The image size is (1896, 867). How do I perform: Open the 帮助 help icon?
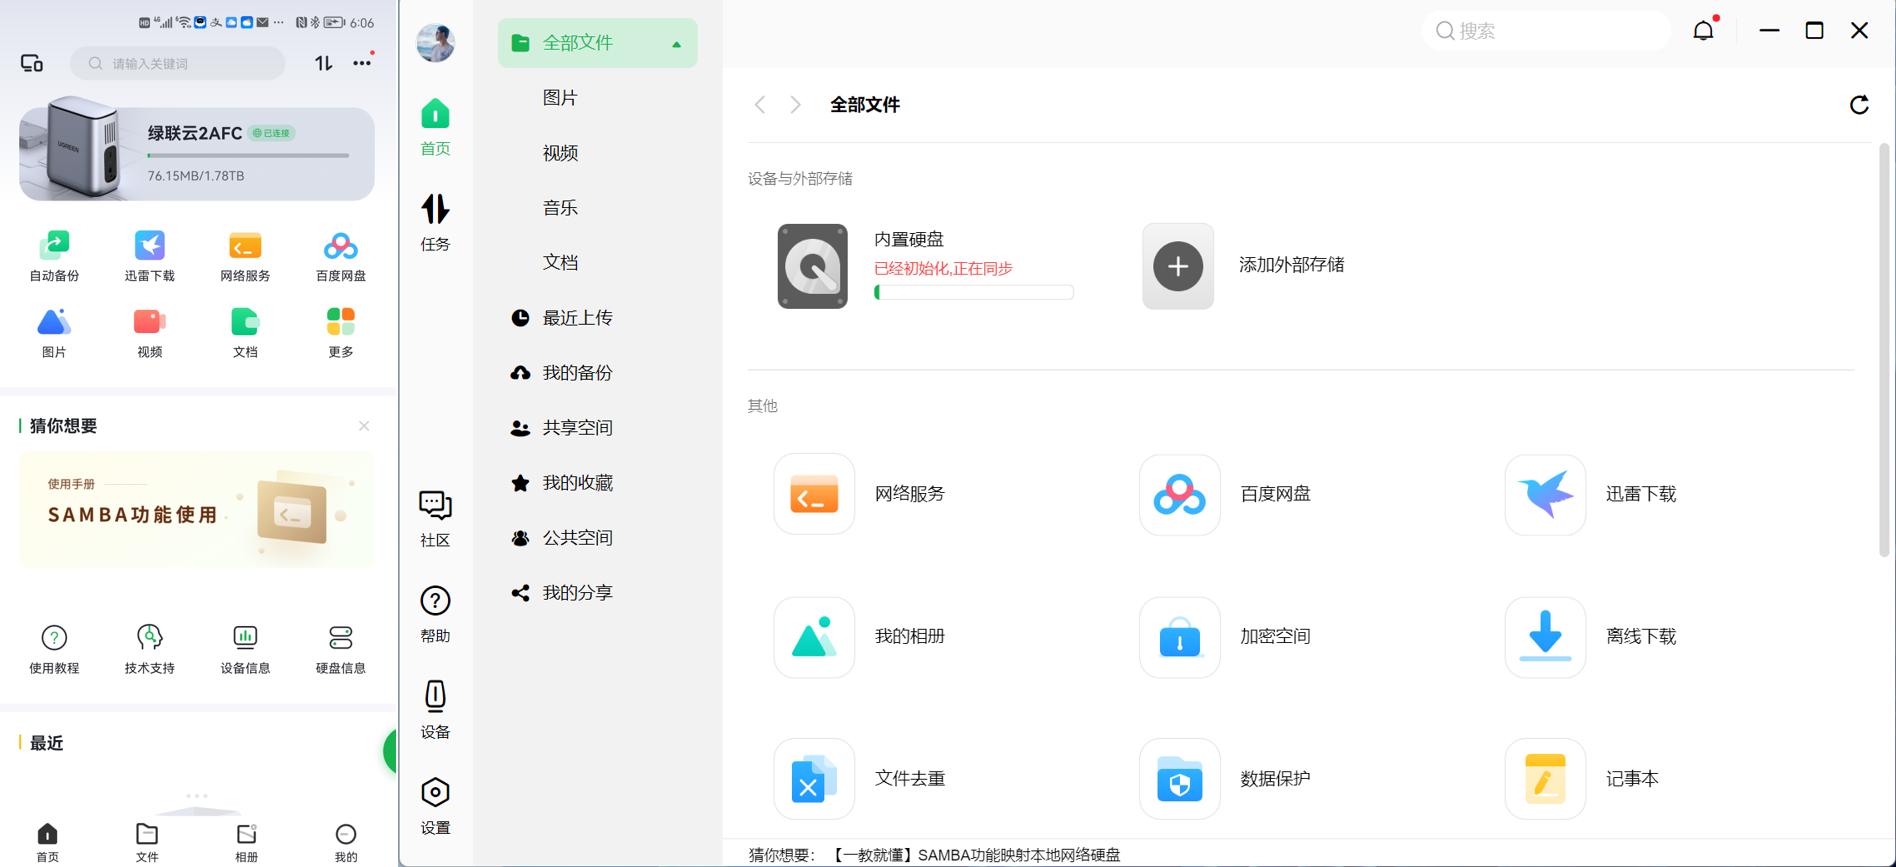(435, 614)
